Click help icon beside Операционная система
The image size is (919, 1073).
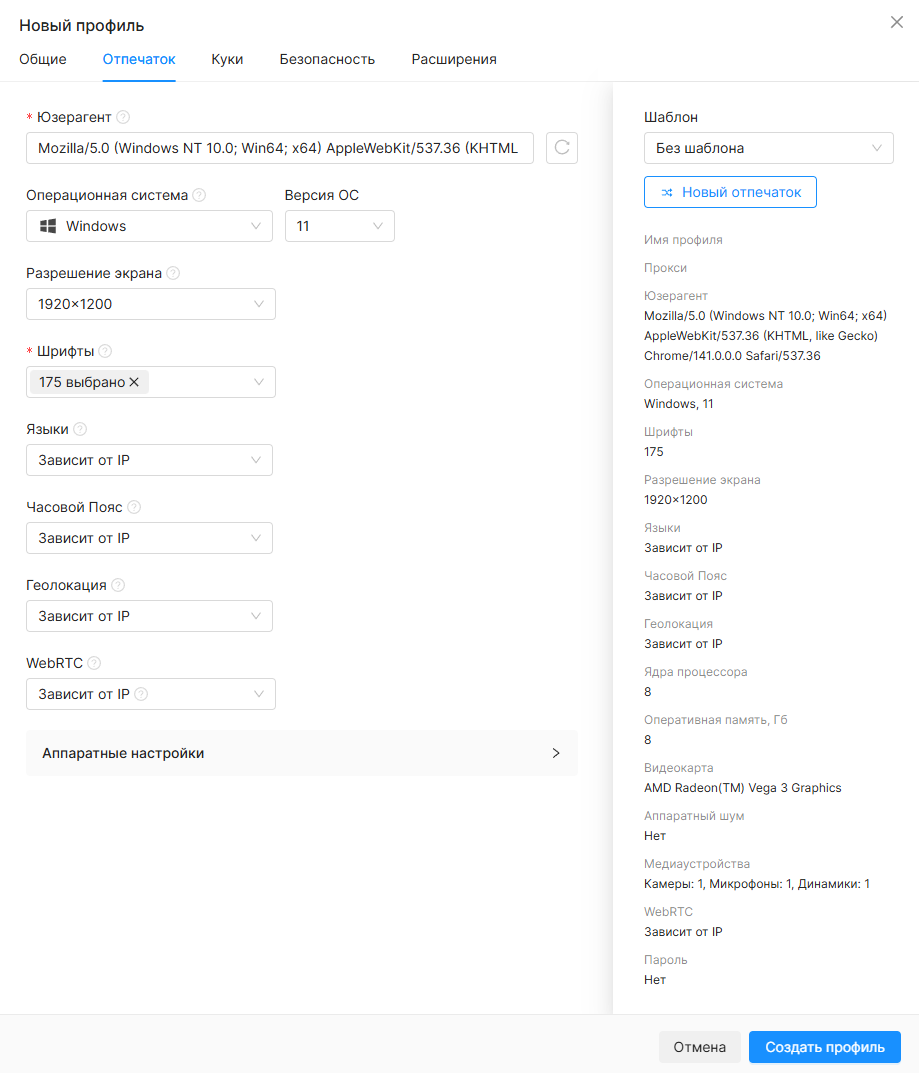[x=199, y=195]
